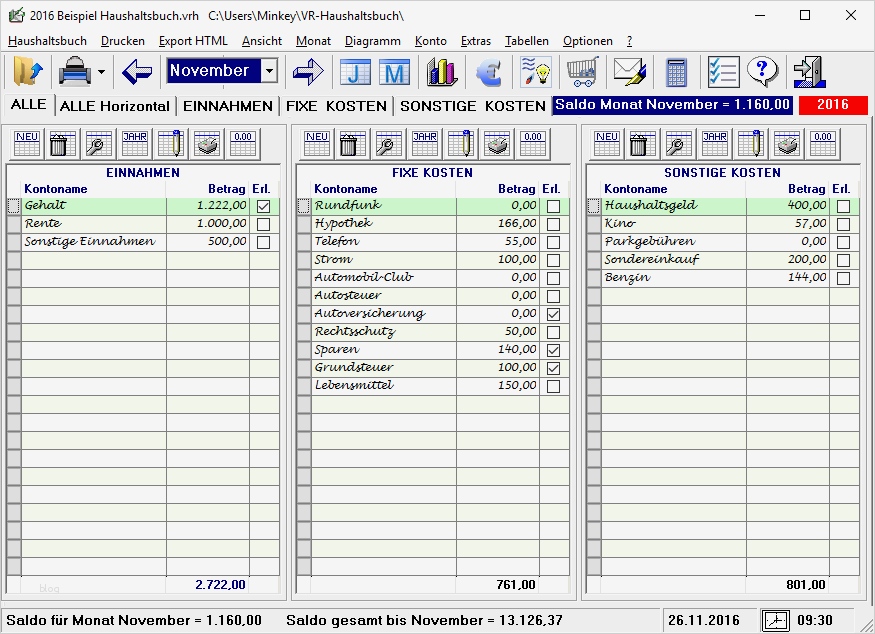
Task: Go to the previous month with the left arrow
Action: pos(136,71)
